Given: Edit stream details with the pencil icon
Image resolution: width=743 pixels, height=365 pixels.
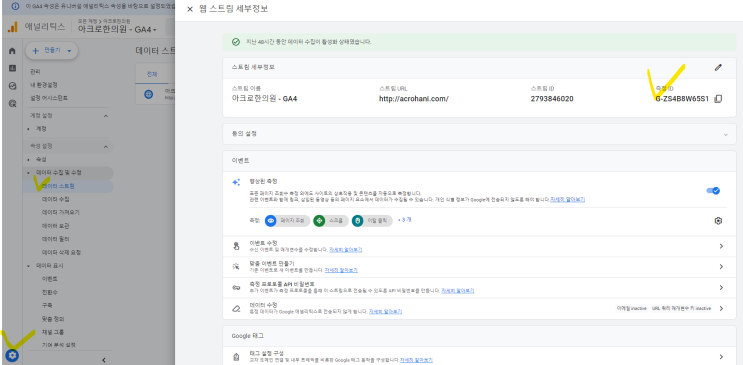Looking at the screenshot, I should [x=718, y=67].
